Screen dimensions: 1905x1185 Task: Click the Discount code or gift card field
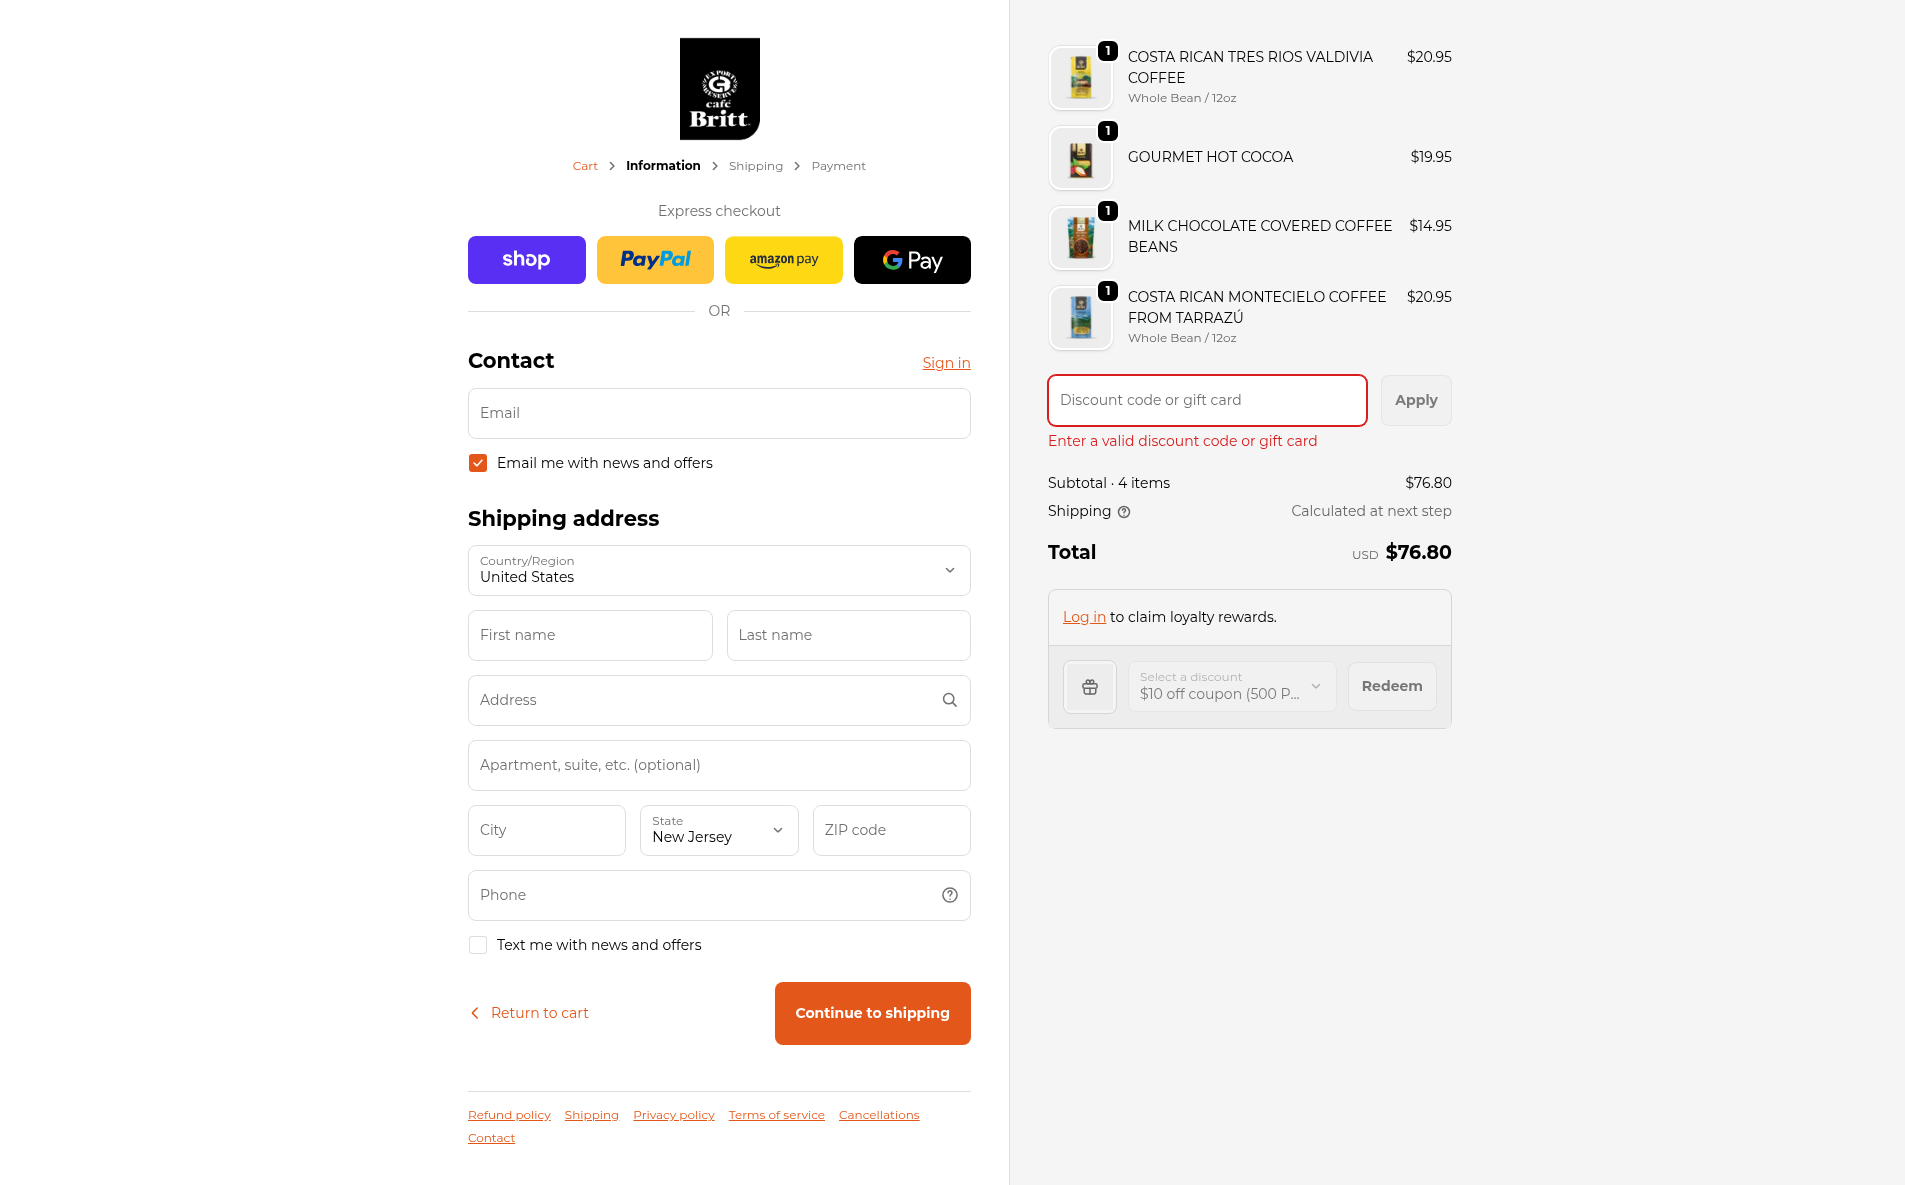click(x=1207, y=400)
